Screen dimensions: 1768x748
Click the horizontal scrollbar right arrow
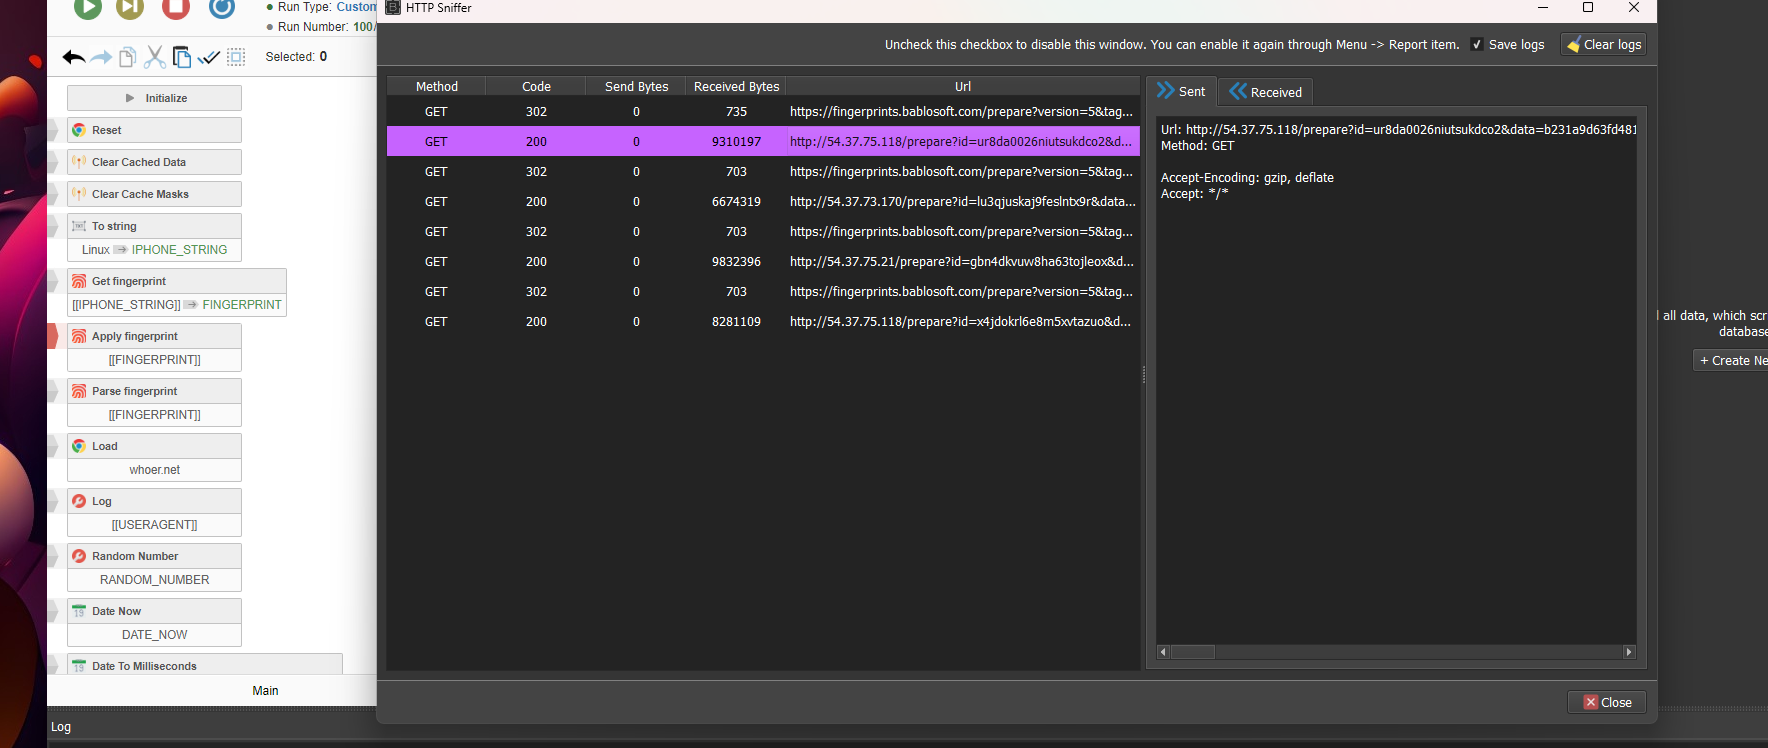click(1629, 652)
